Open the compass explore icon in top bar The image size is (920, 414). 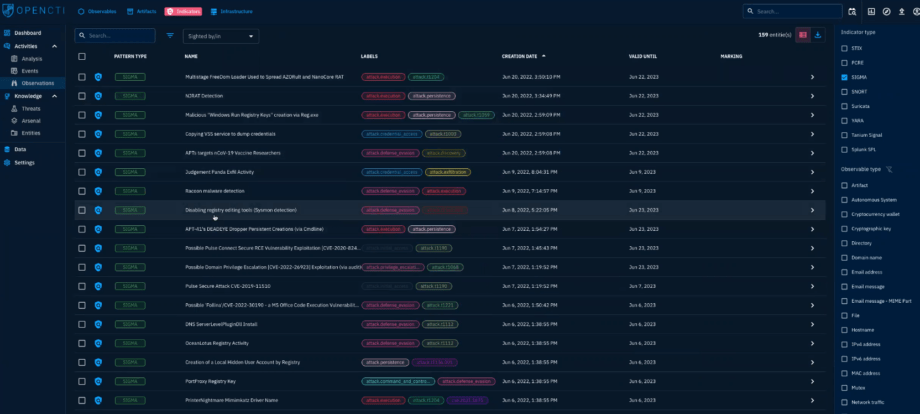[x=886, y=12]
